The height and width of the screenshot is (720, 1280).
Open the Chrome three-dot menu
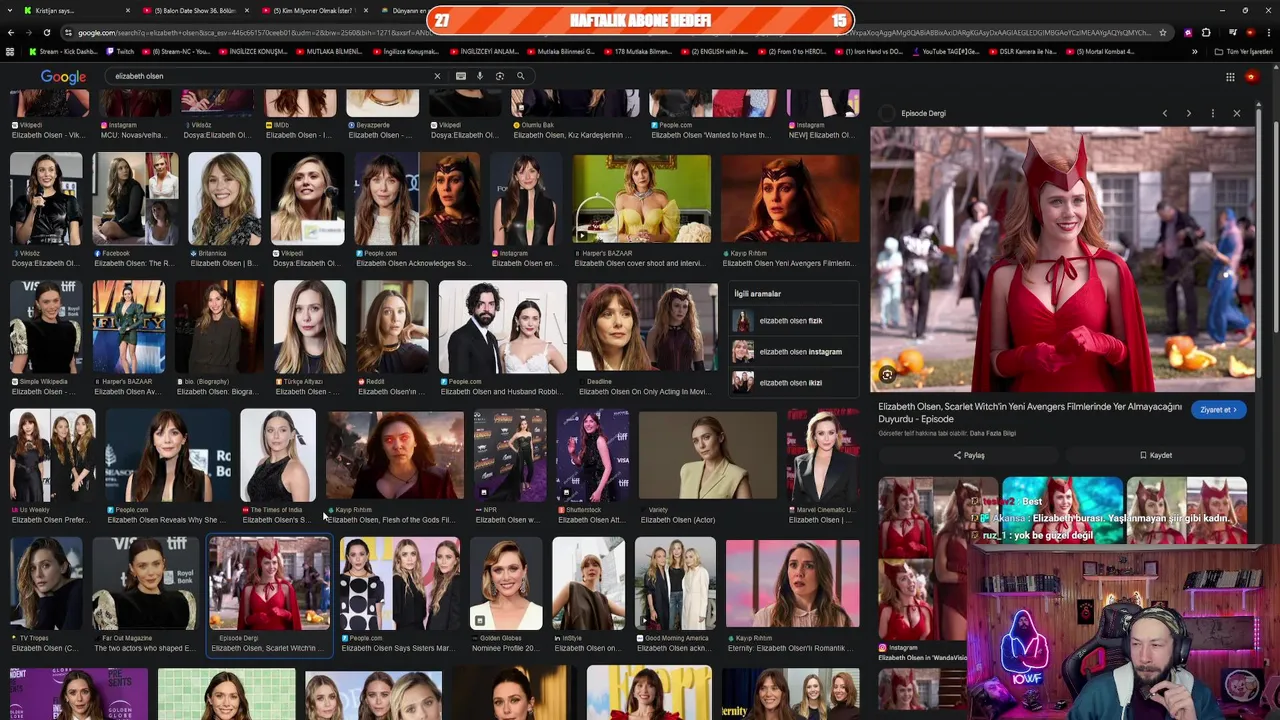tap(1270, 32)
